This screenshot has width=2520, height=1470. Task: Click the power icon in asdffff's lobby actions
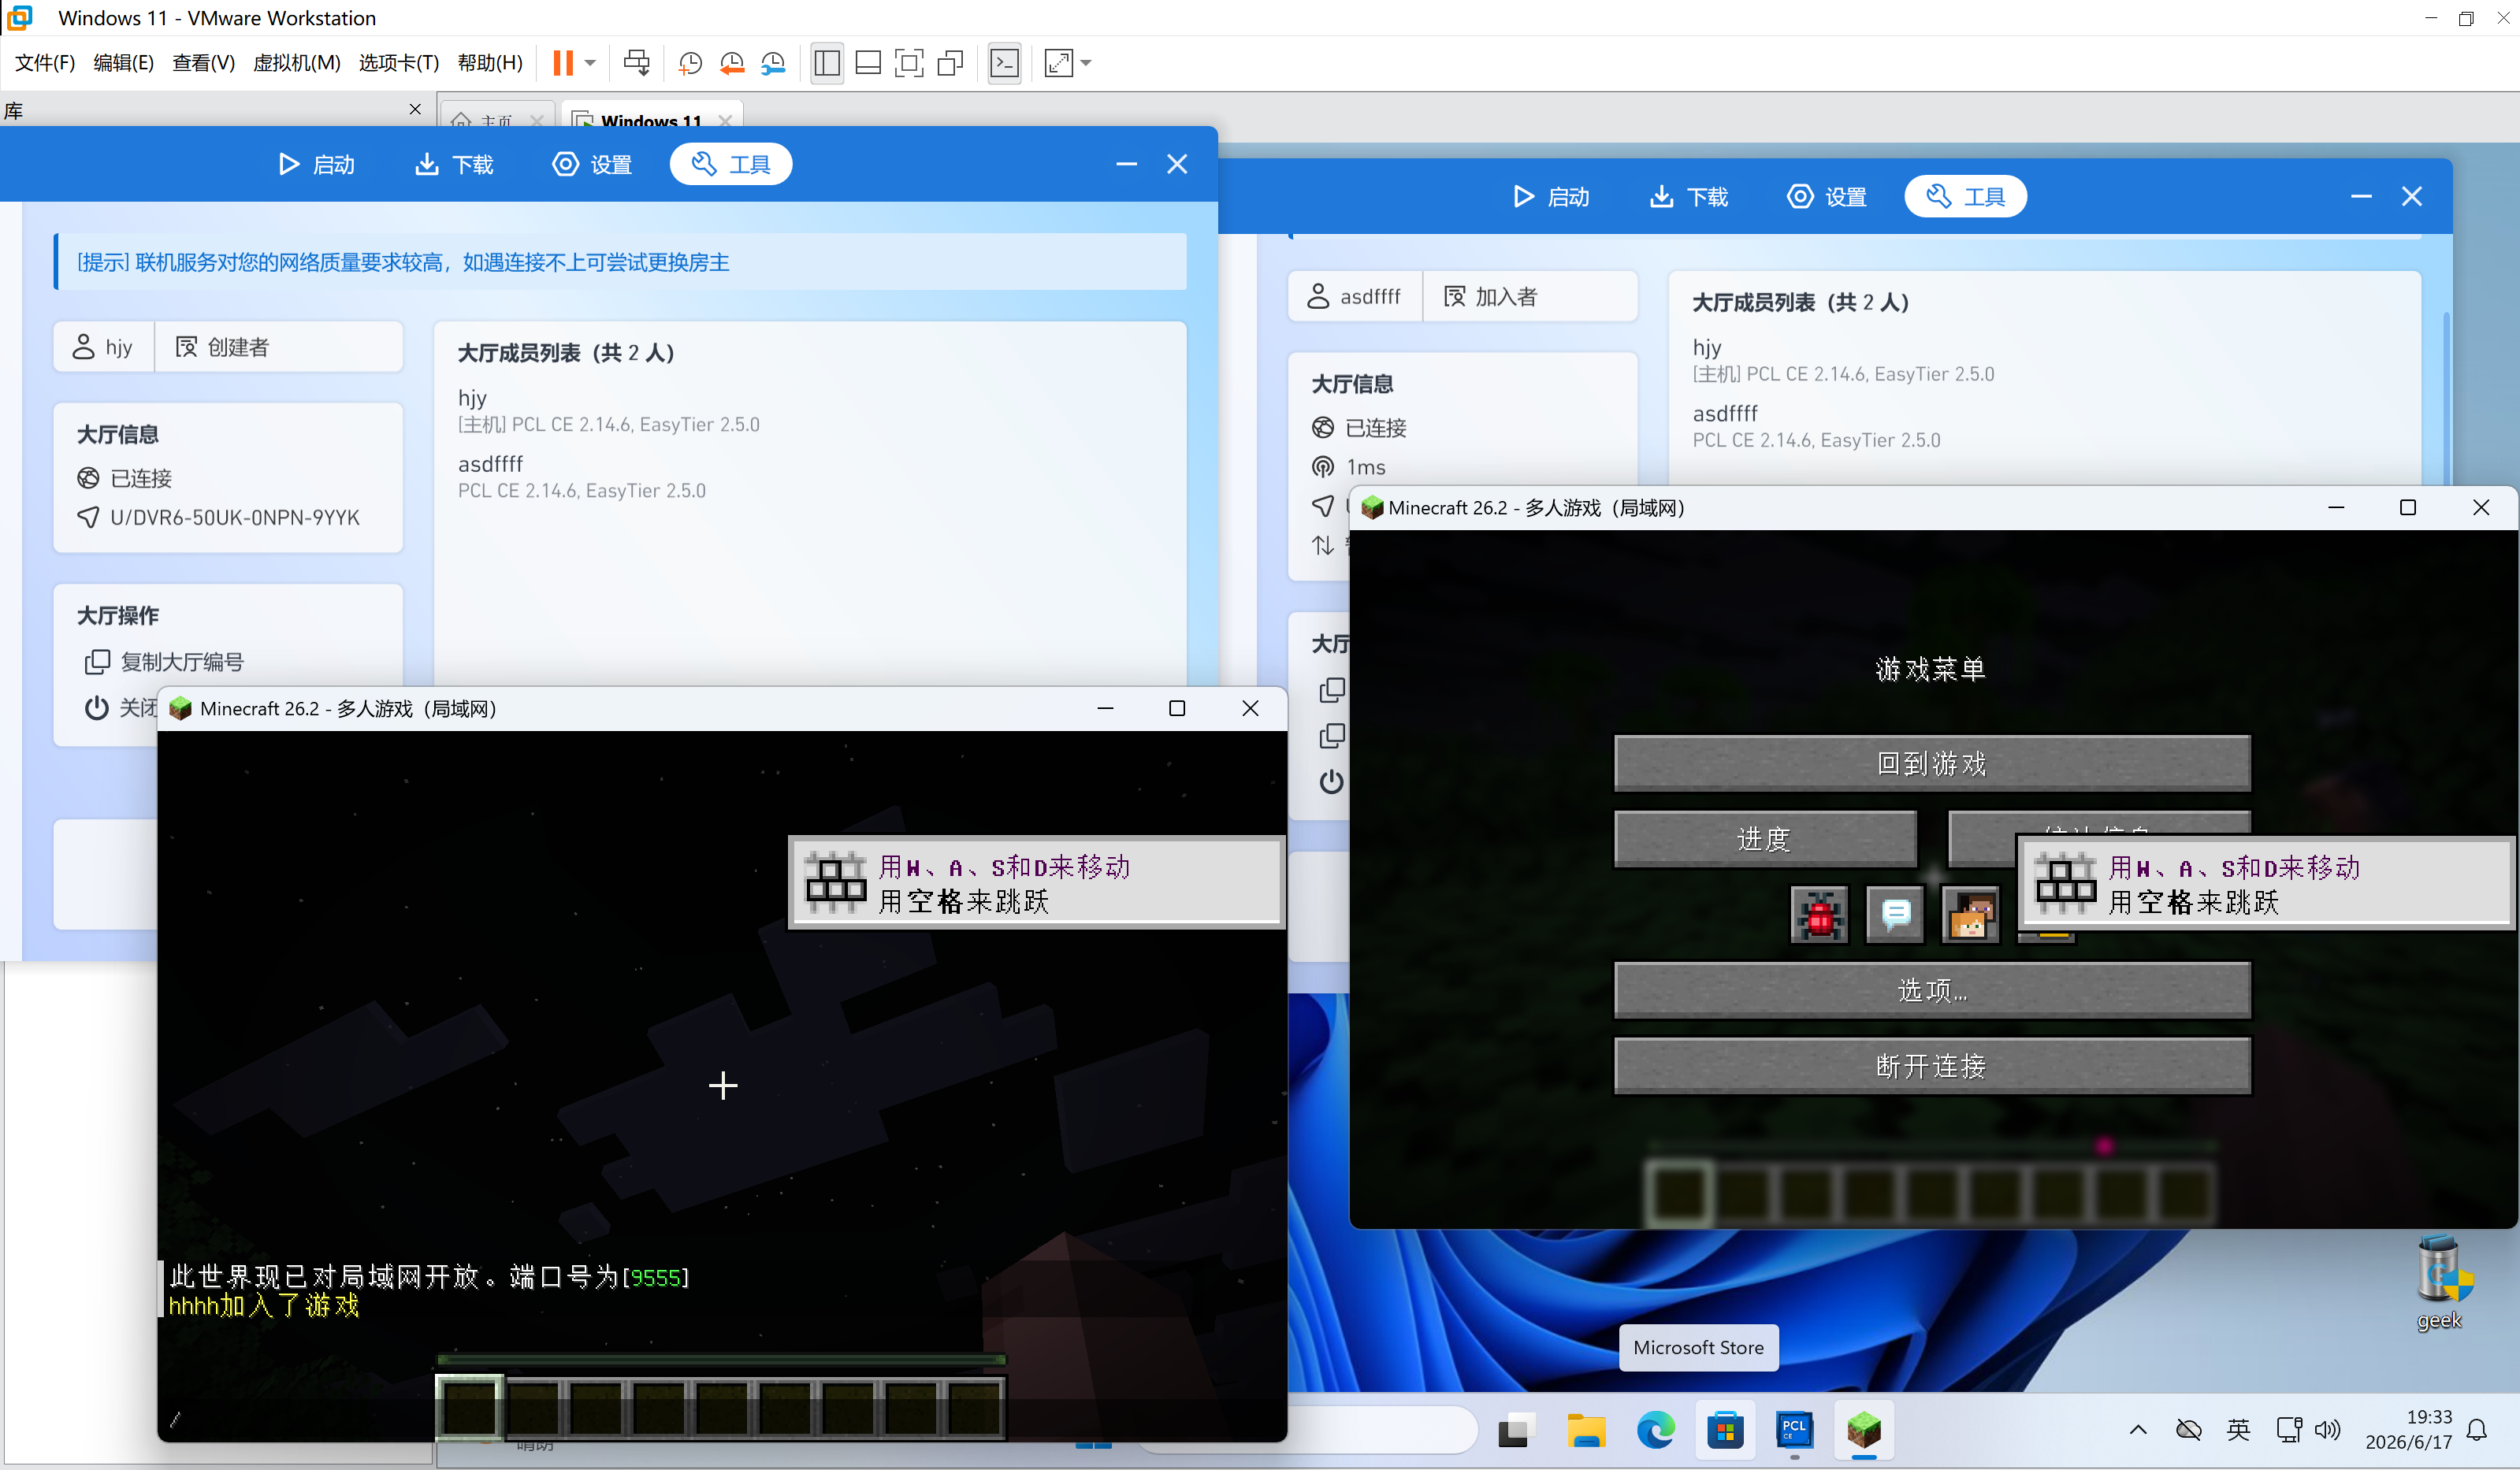1331,781
